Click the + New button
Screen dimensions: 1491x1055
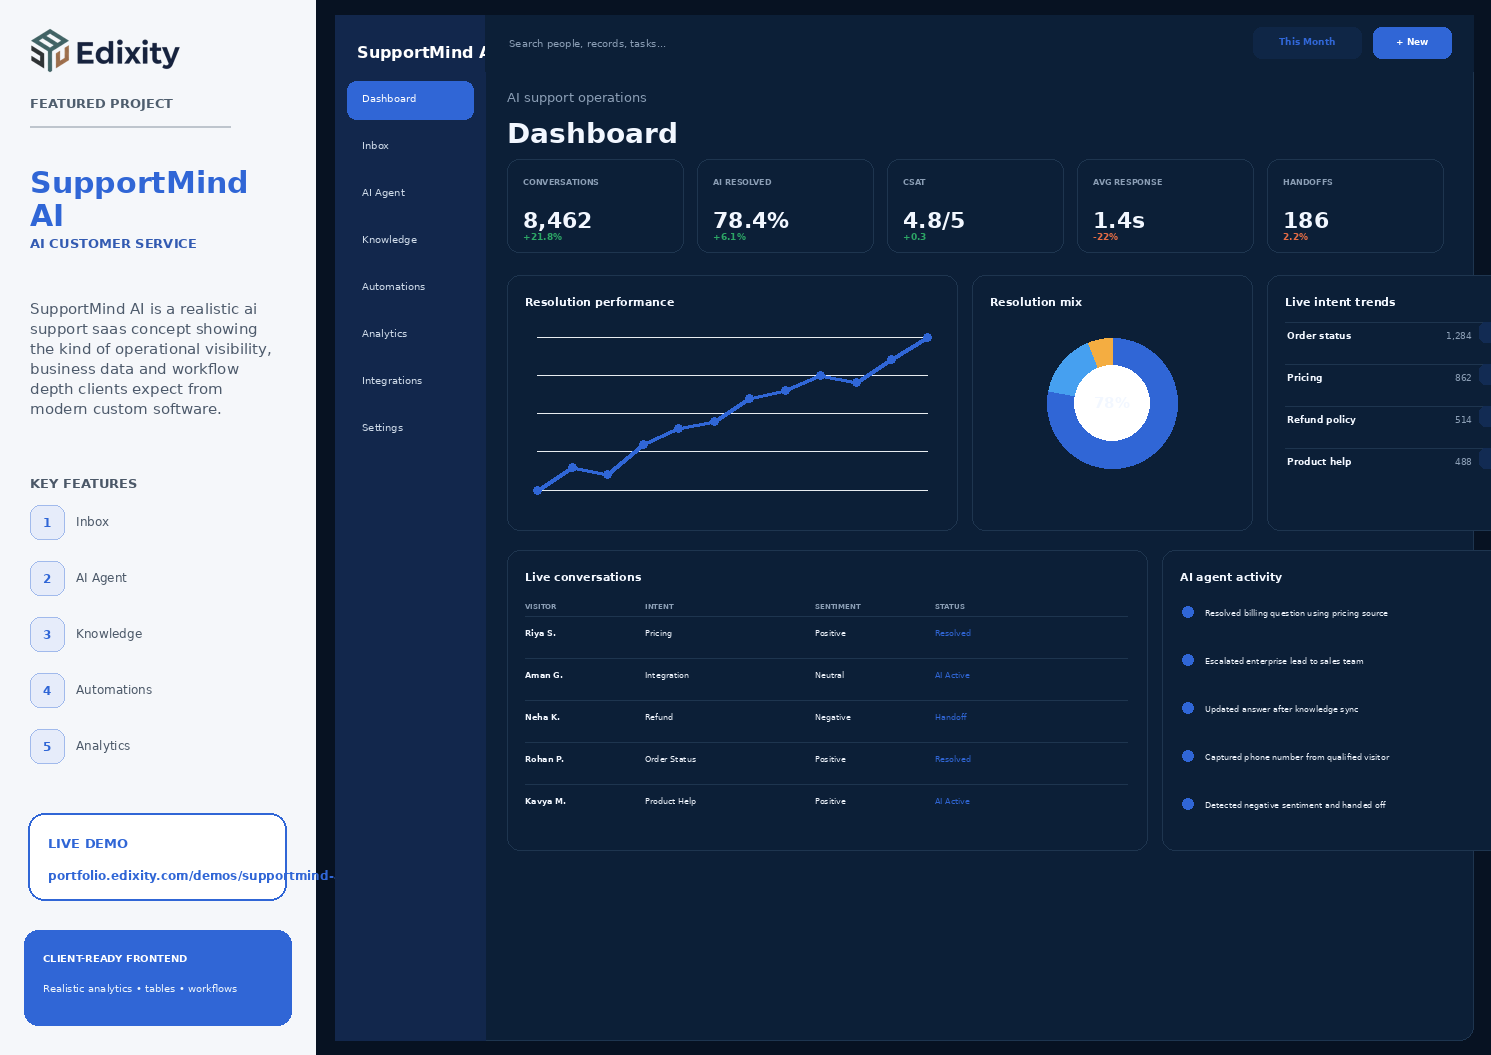tap(1412, 42)
